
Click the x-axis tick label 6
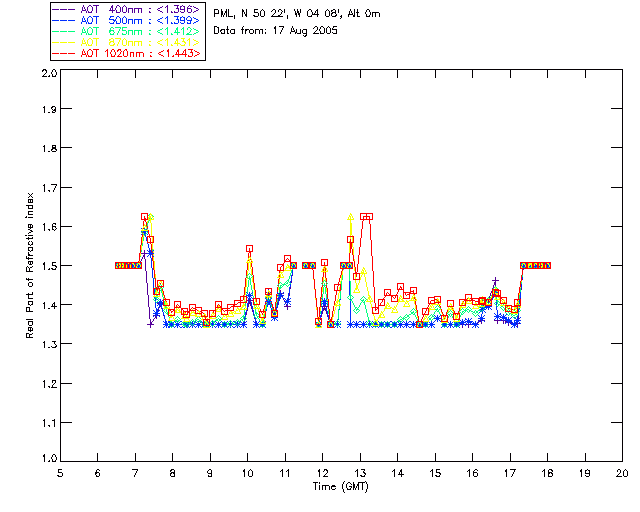point(98,473)
